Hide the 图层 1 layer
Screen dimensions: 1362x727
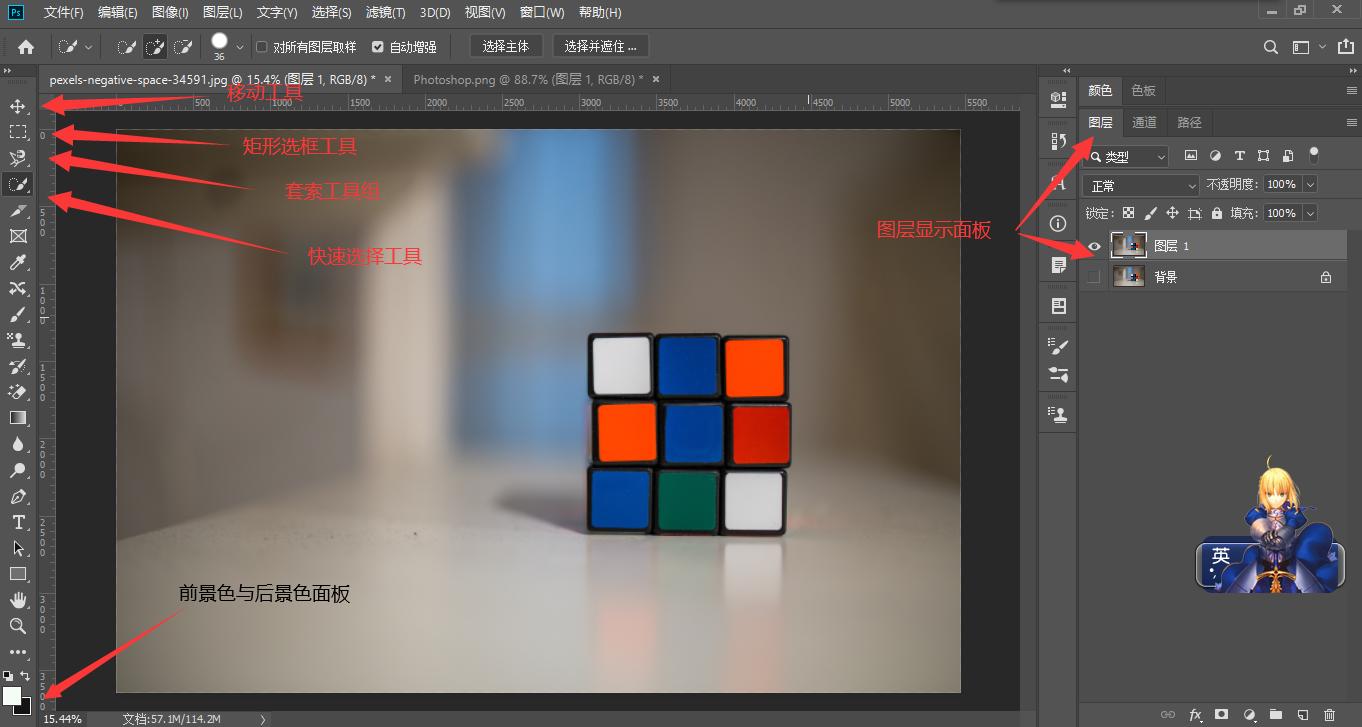pos(1094,245)
